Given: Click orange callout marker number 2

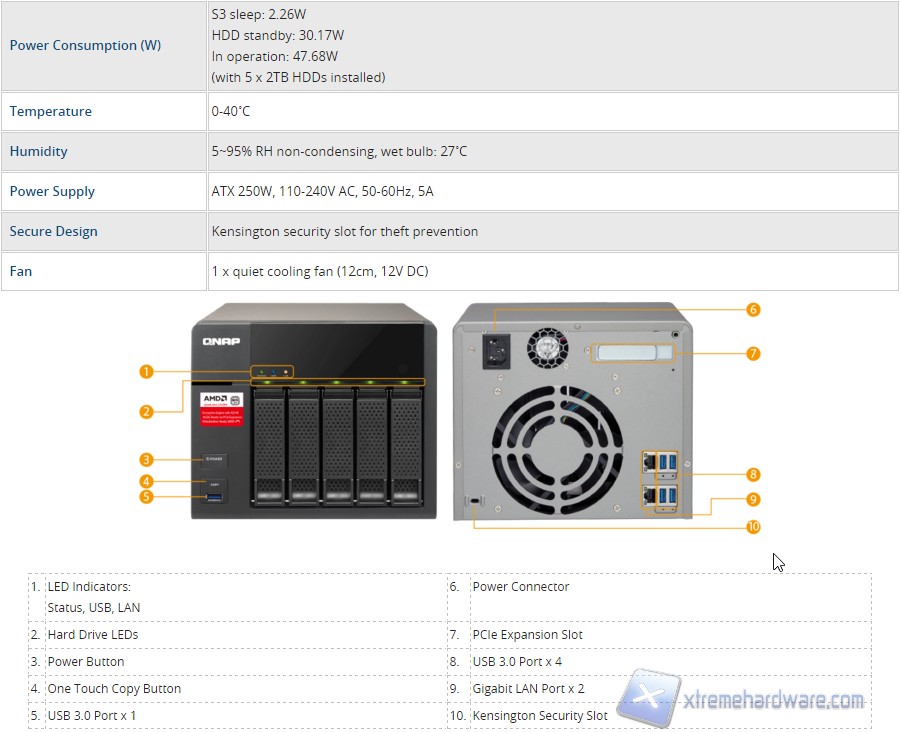Looking at the screenshot, I should [146, 411].
